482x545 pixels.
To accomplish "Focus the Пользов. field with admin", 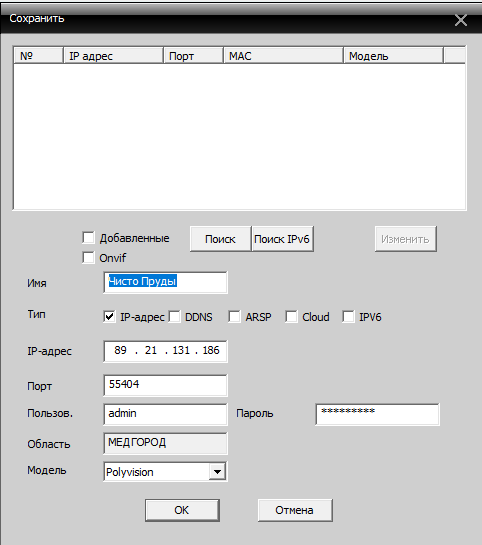I will click(165, 414).
